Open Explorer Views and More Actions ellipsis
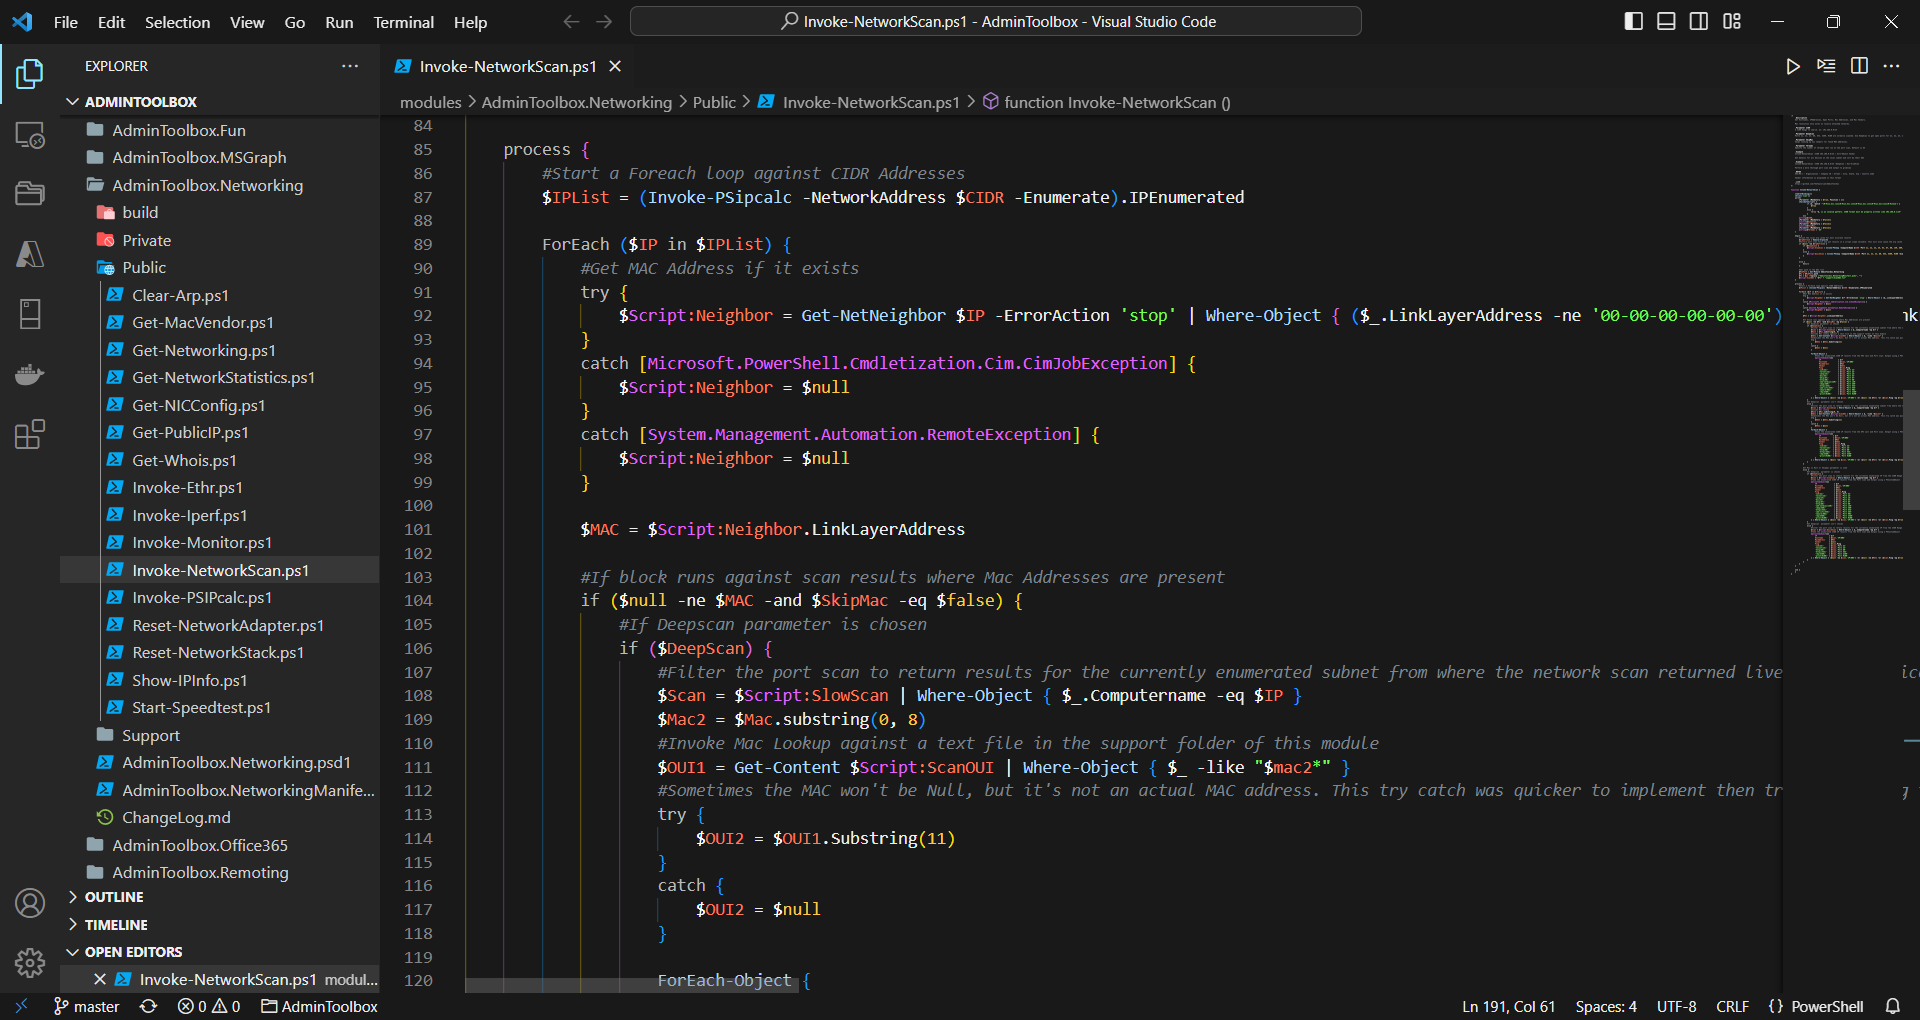The width and height of the screenshot is (1920, 1020). point(350,66)
